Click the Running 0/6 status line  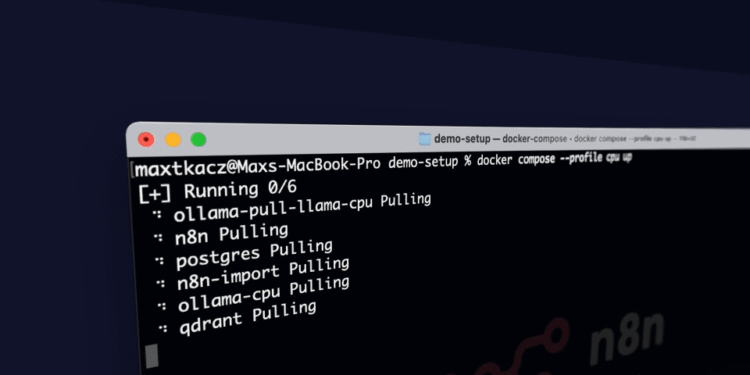pos(218,190)
